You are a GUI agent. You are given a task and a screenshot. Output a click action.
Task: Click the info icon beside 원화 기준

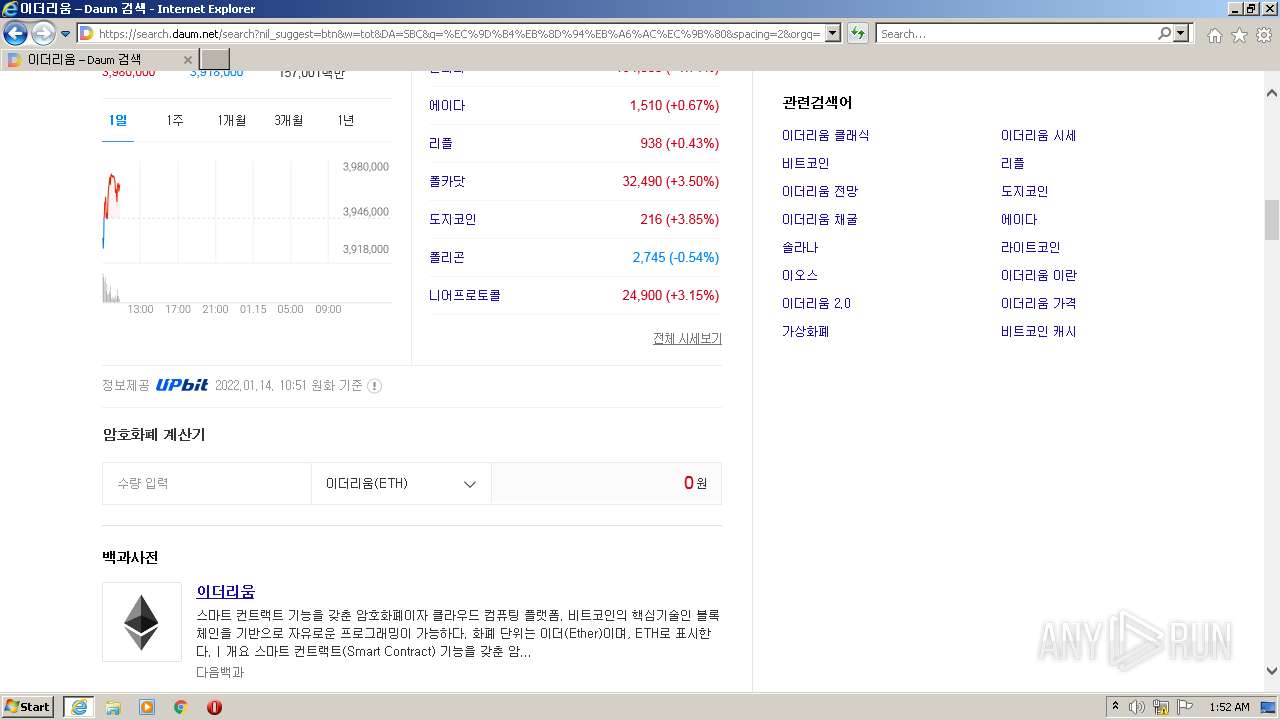pyautogui.click(x=374, y=386)
